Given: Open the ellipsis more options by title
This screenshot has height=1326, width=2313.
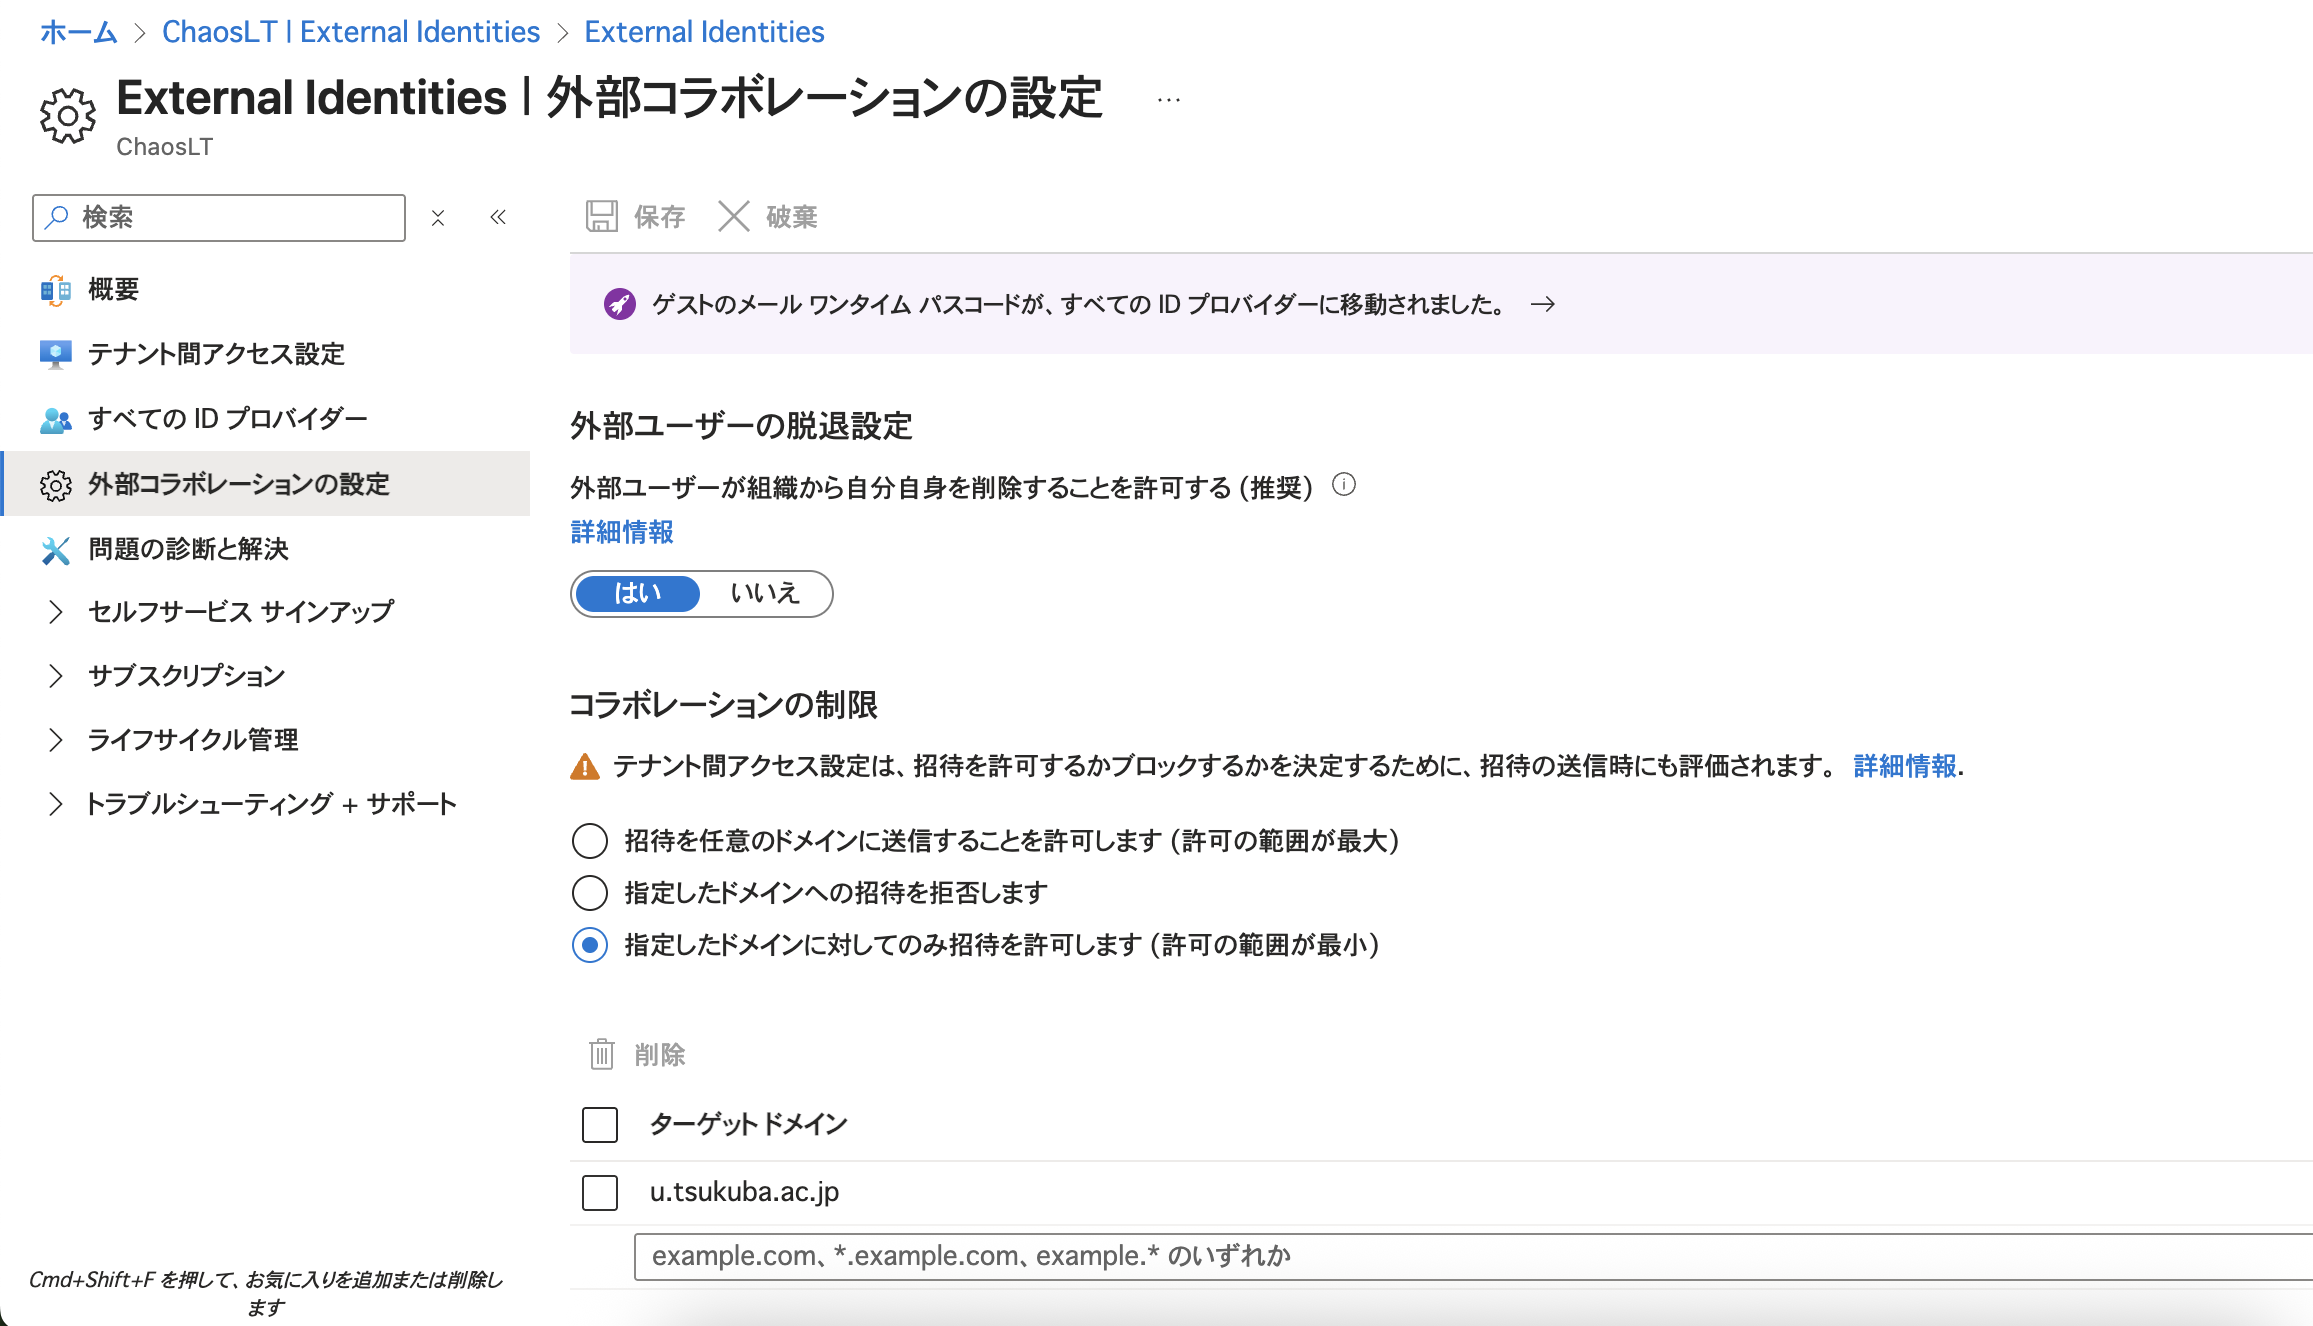Looking at the screenshot, I should [1168, 100].
